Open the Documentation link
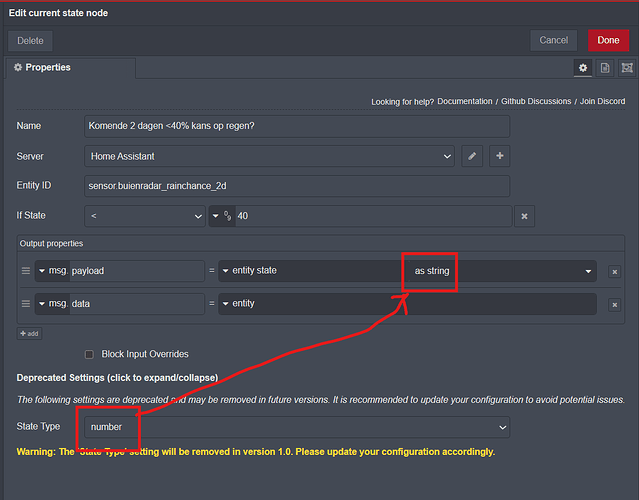This screenshot has height=500, width=639. click(465, 101)
